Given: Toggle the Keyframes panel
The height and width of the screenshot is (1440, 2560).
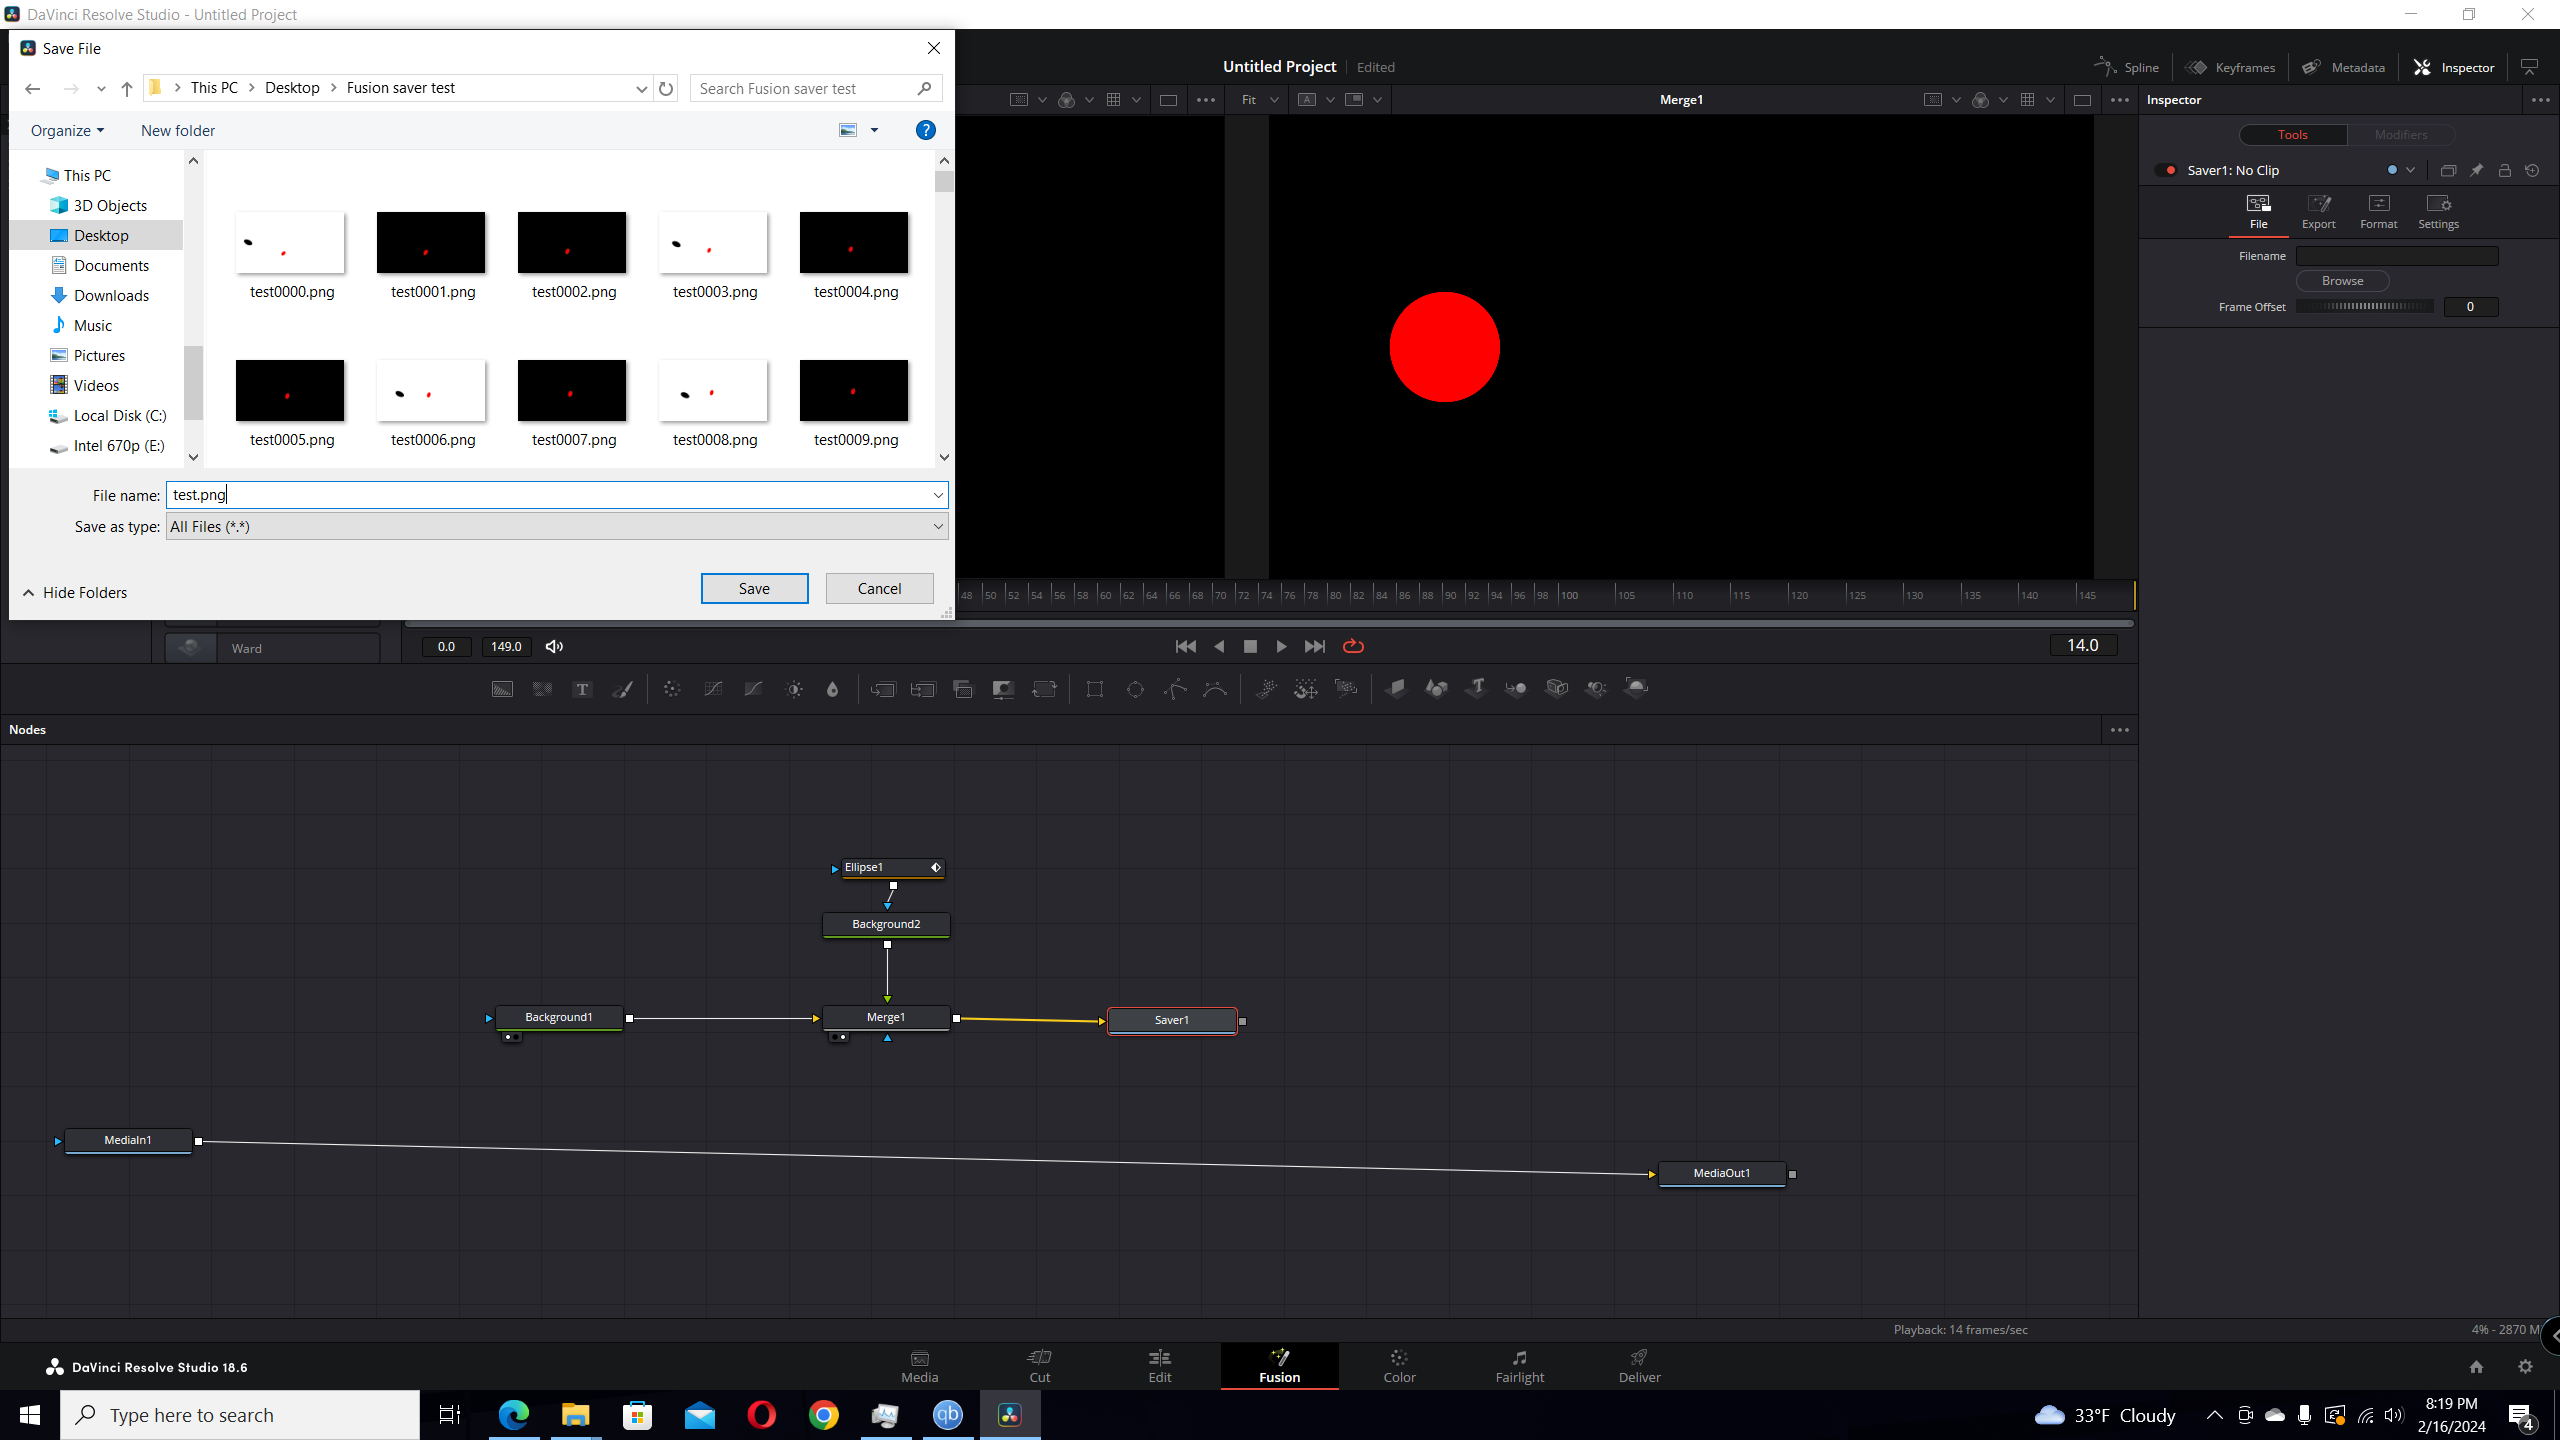Looking at the screenshot, I should point(2231,67).
